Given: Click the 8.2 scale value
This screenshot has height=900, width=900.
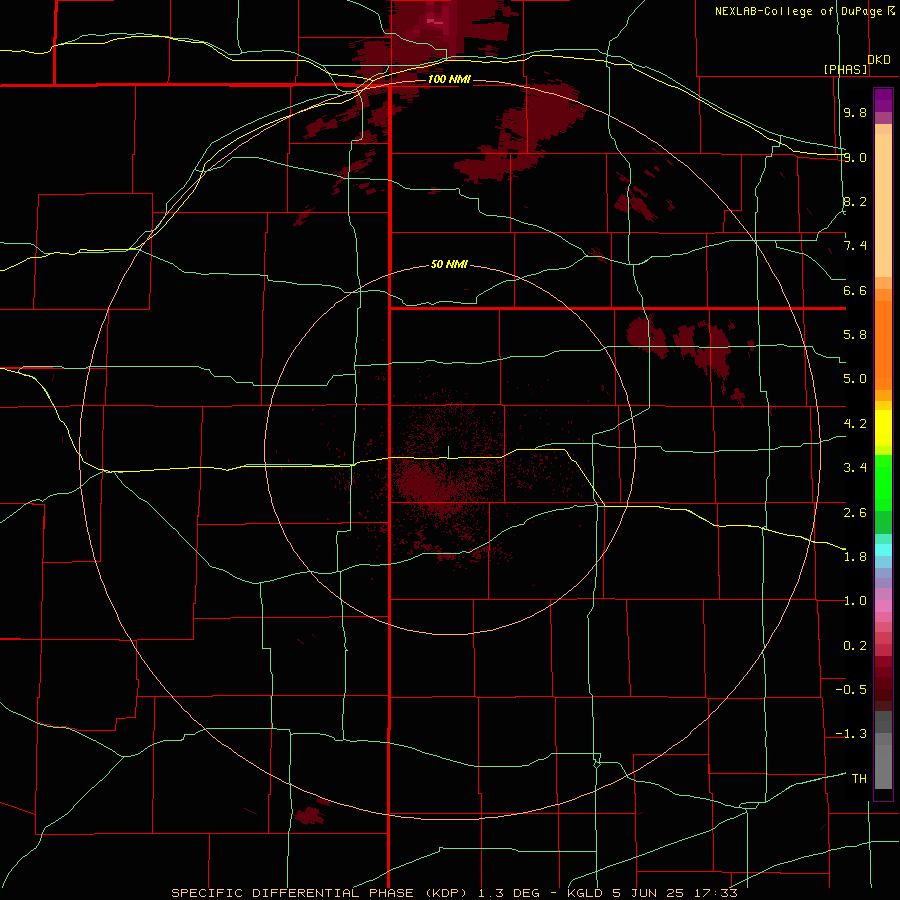Looking at the screenshot, I should (855, 201).
